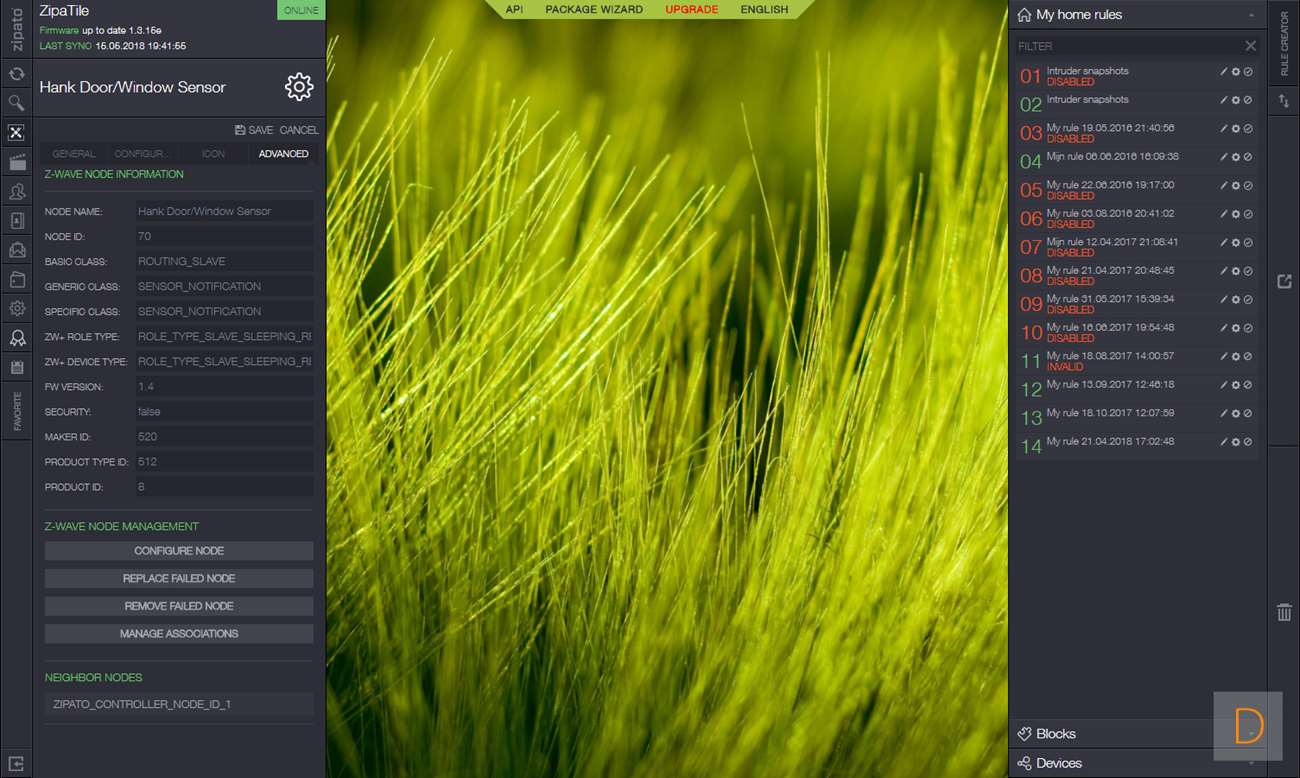Disable rule 04 using its circle toggle

pos(1248,157)
